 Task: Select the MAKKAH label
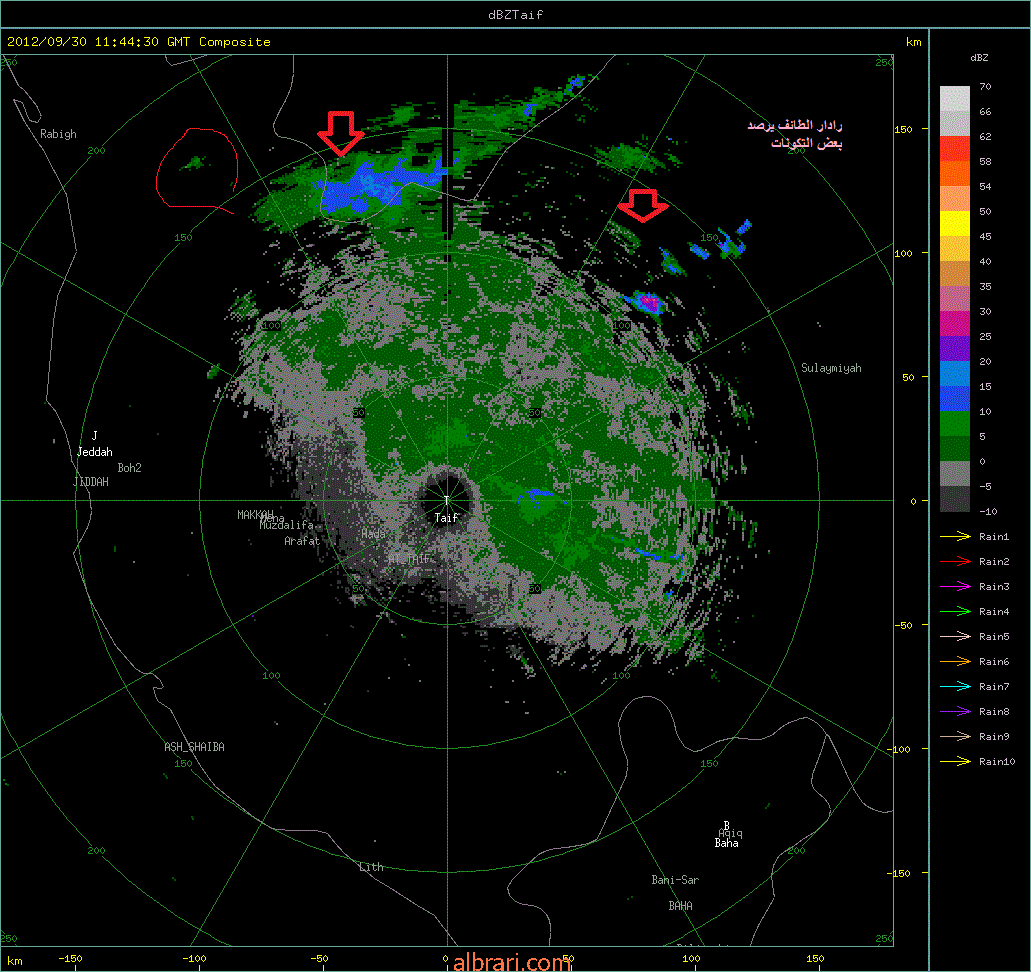coord(255,514)
